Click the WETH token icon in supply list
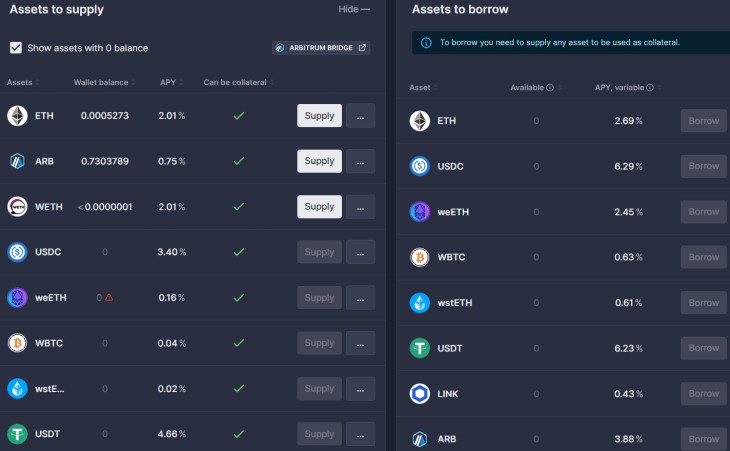This screenshot has width=730, height=451. click(x=18, y=207)
